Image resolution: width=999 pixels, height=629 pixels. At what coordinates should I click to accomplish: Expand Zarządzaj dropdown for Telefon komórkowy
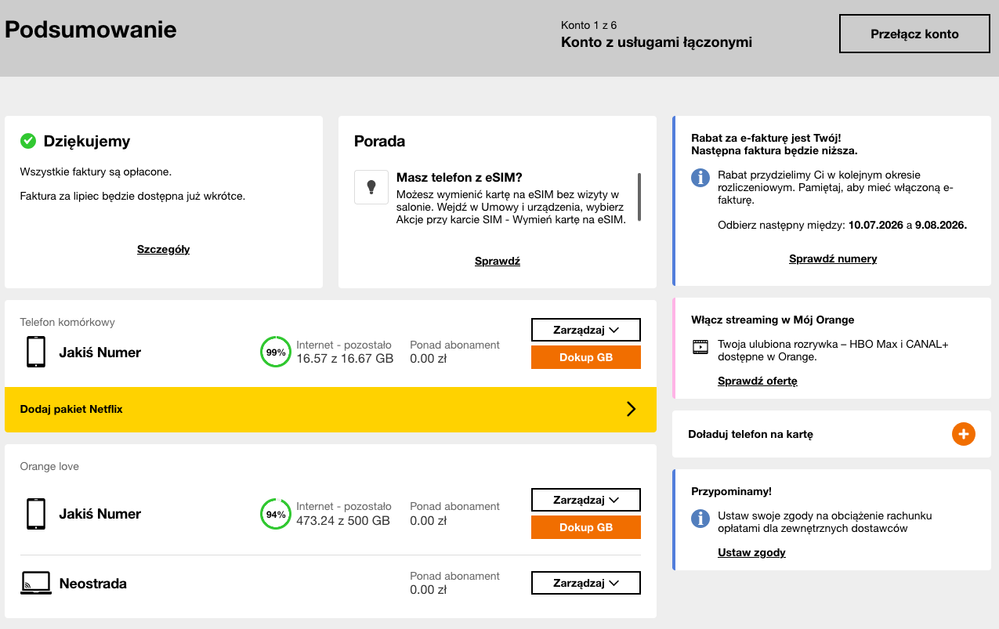pos(586,330)
